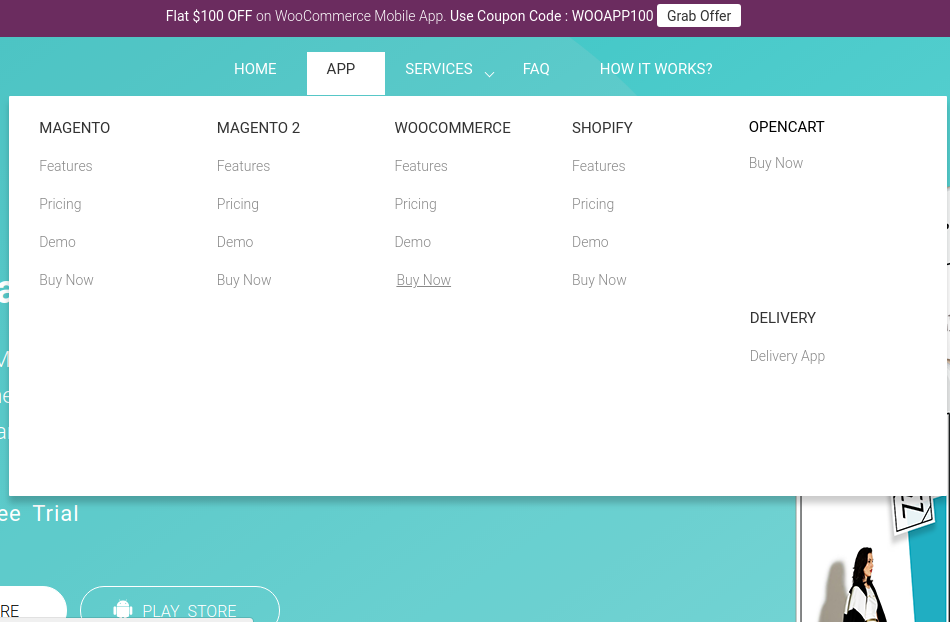The height and width of the screenshot is (622, 950).
Task: Open Demo under MAGENTO
Action: [x=58, y=242]
